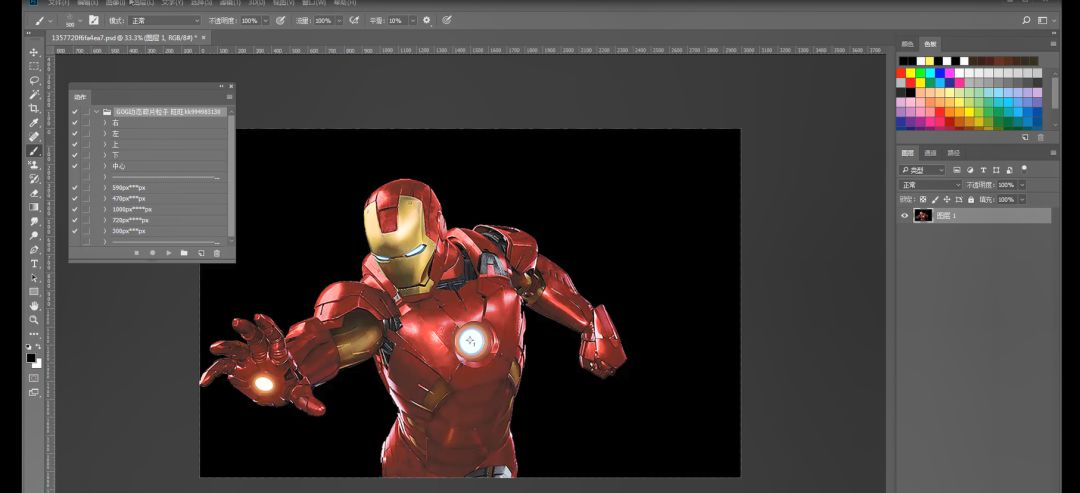Switch to the Layers tab

click(x=908, y=153)
